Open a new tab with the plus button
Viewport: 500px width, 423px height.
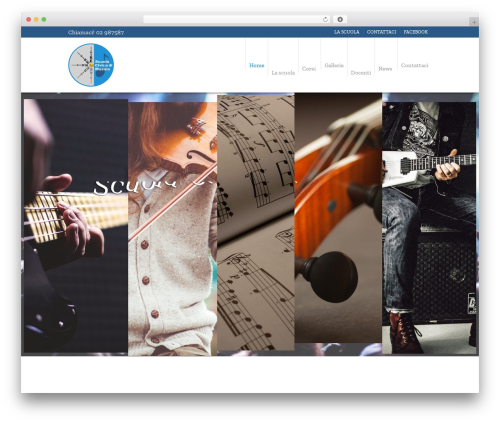(x=474, y=22)
